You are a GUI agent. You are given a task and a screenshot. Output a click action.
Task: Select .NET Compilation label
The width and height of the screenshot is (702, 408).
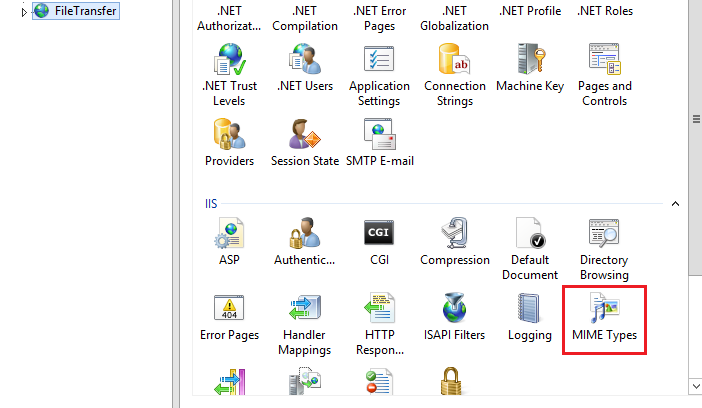(x=305, y=18)
